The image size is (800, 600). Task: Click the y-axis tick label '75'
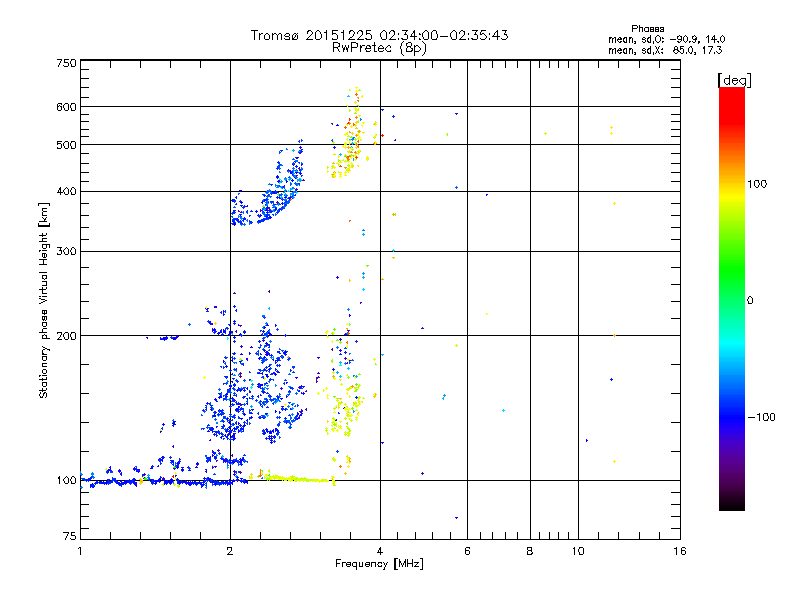click(70, 536)
